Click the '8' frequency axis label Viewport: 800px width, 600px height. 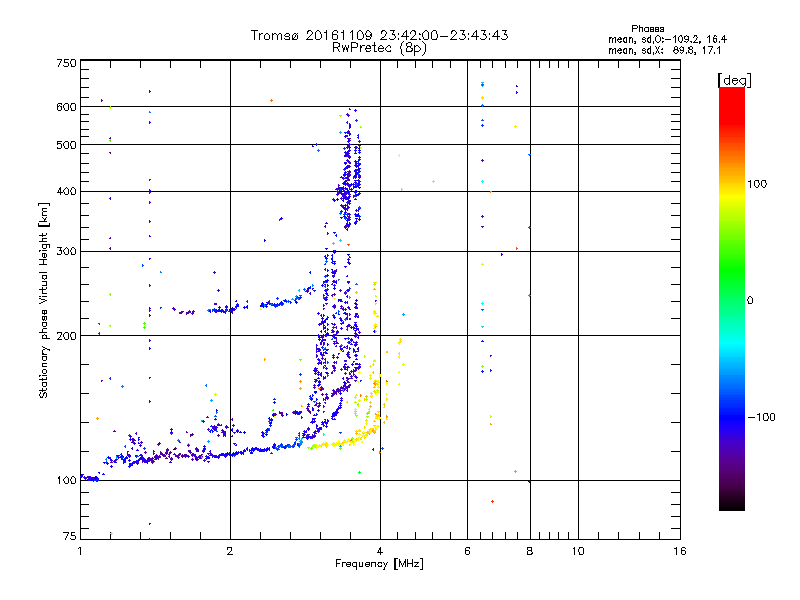530,551
